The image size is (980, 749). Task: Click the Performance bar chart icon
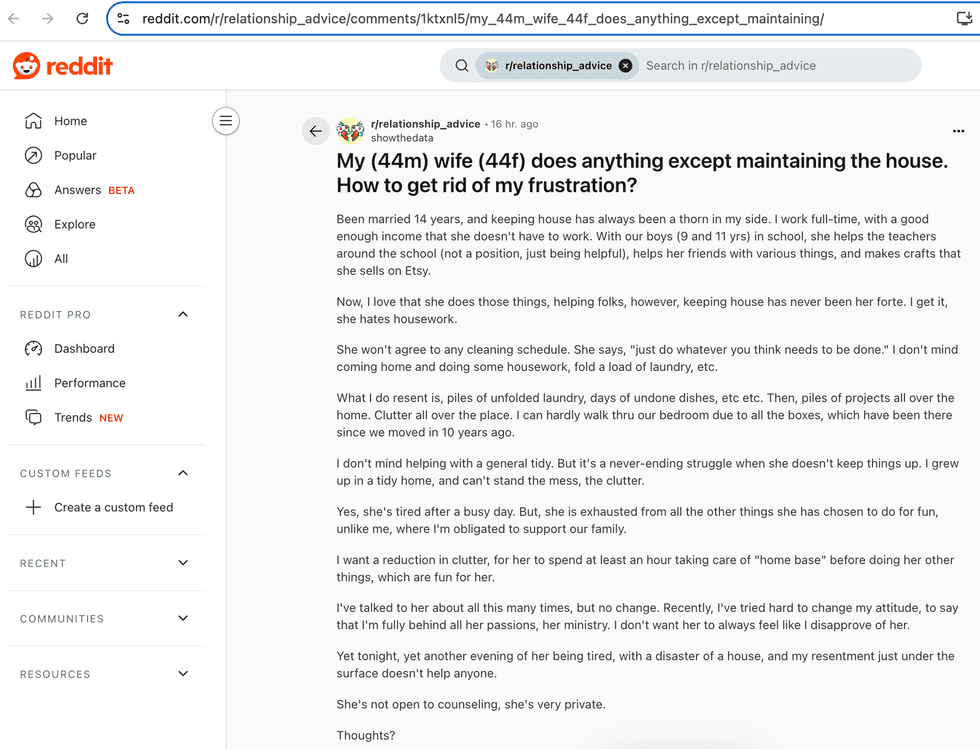click(x=33, y=383)
